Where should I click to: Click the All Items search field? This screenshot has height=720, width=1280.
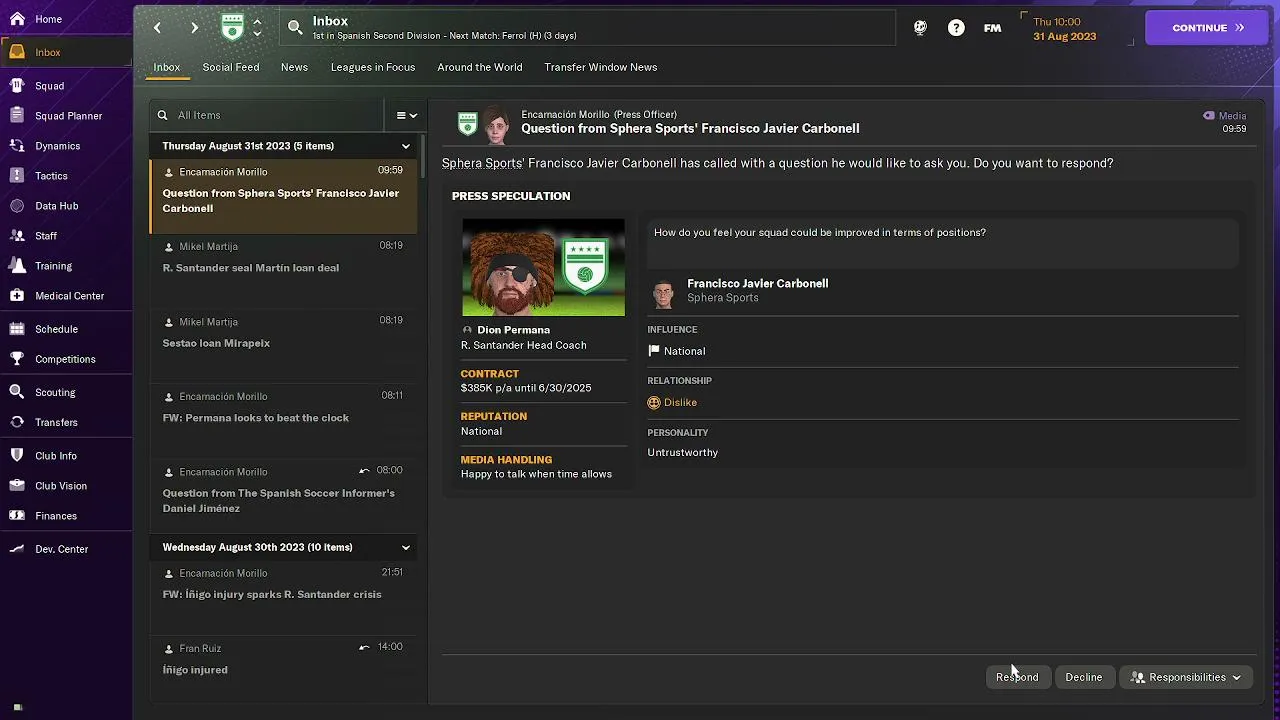(267, 115)
